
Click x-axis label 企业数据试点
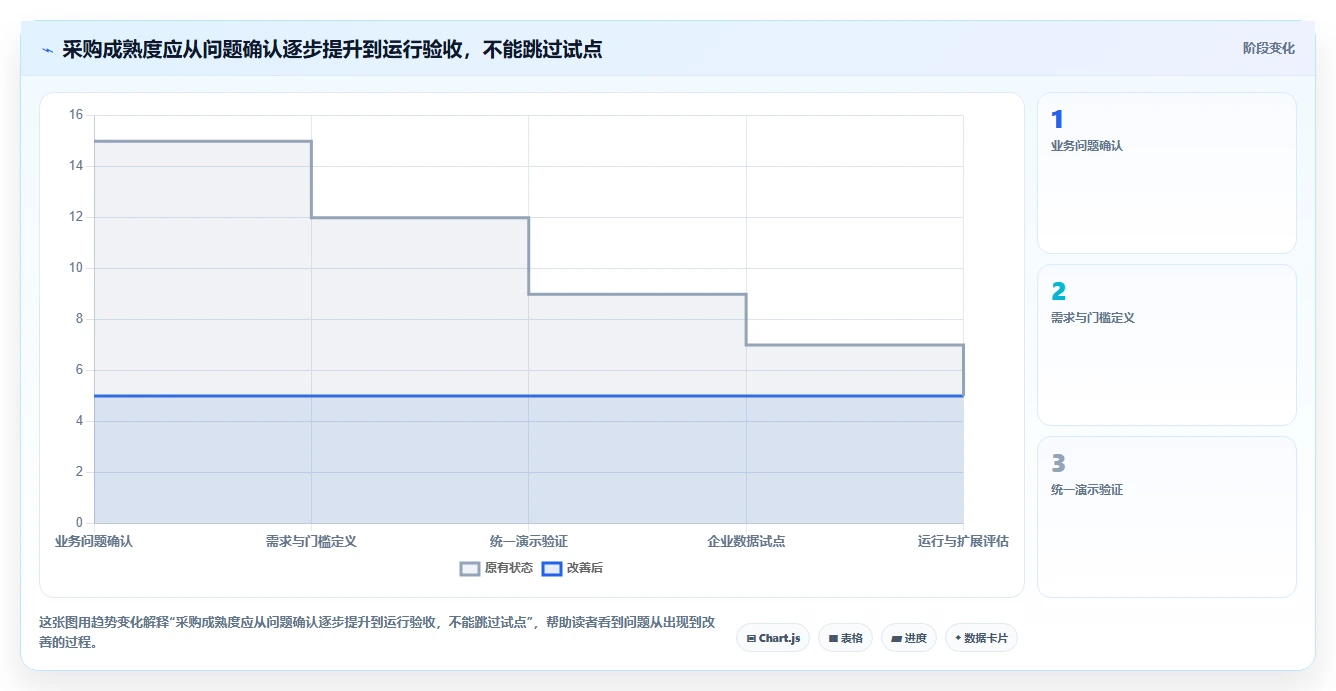click(746, 541)
